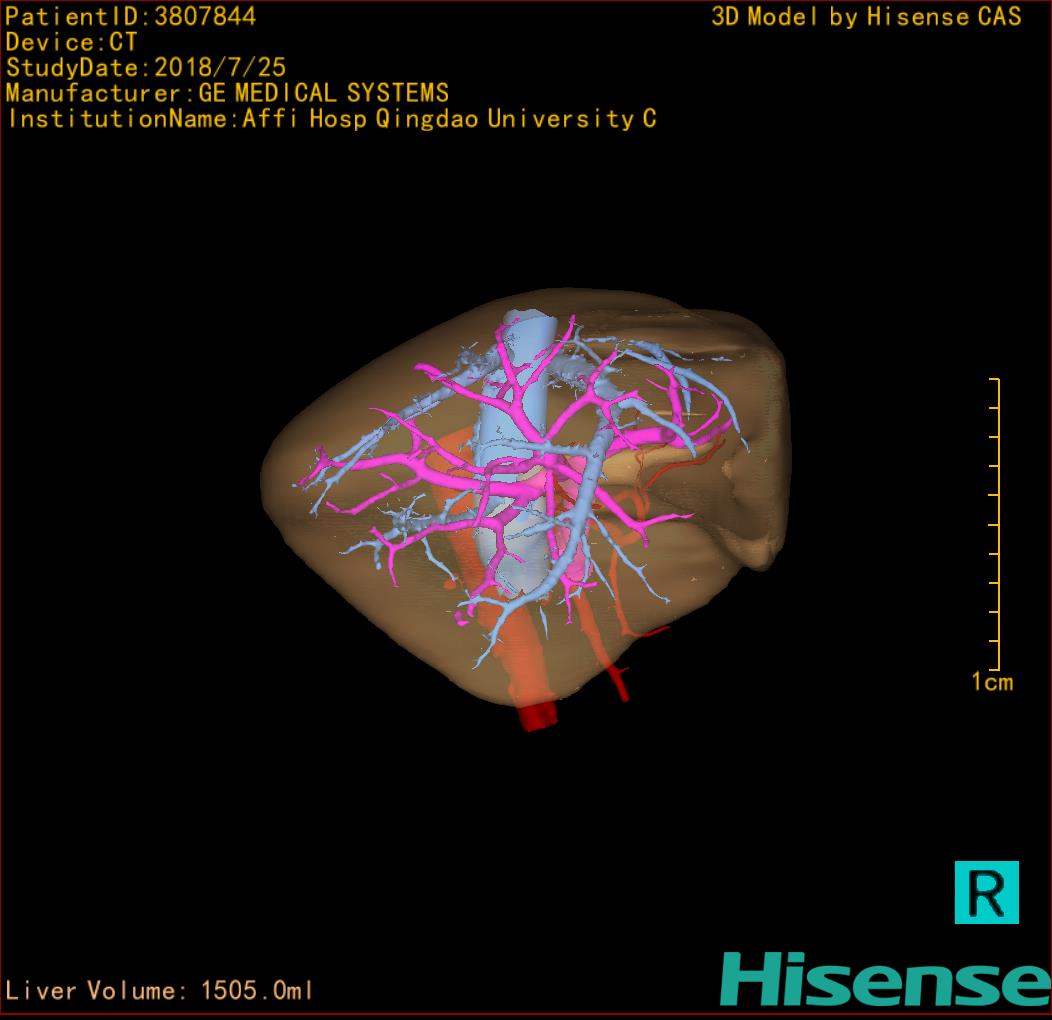This screenshot has width=1052, height=1020.
Task: Click the top tick of the scale ruler
Action: pos(994,380)
